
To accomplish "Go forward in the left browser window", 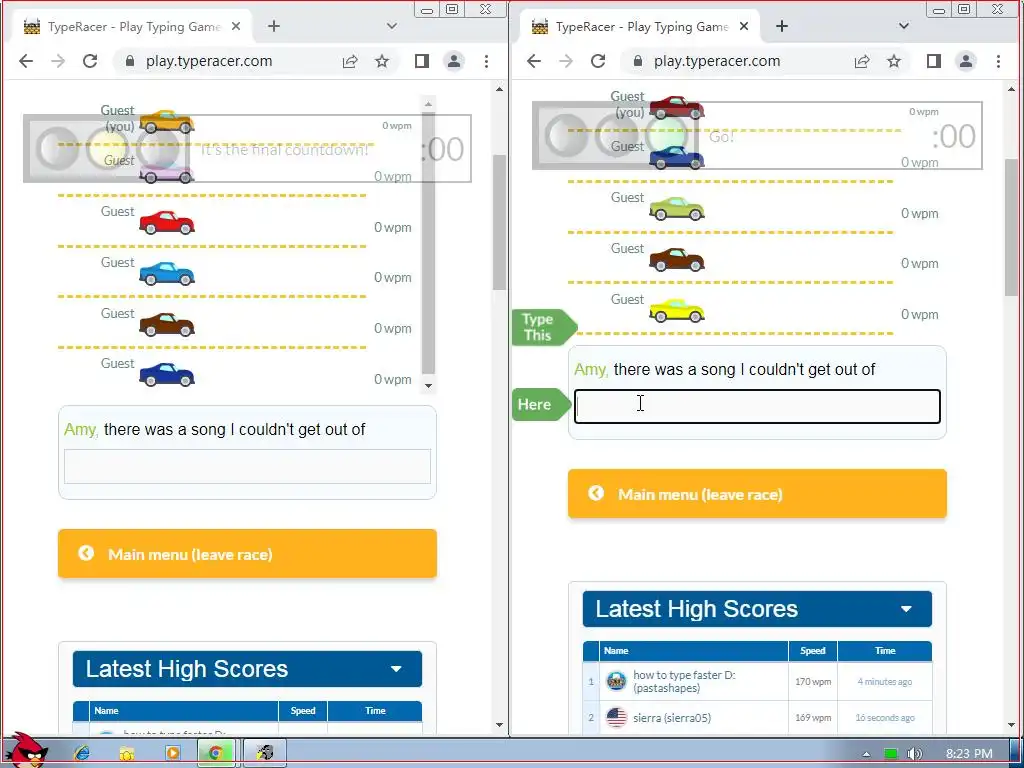I will [58, 61].
